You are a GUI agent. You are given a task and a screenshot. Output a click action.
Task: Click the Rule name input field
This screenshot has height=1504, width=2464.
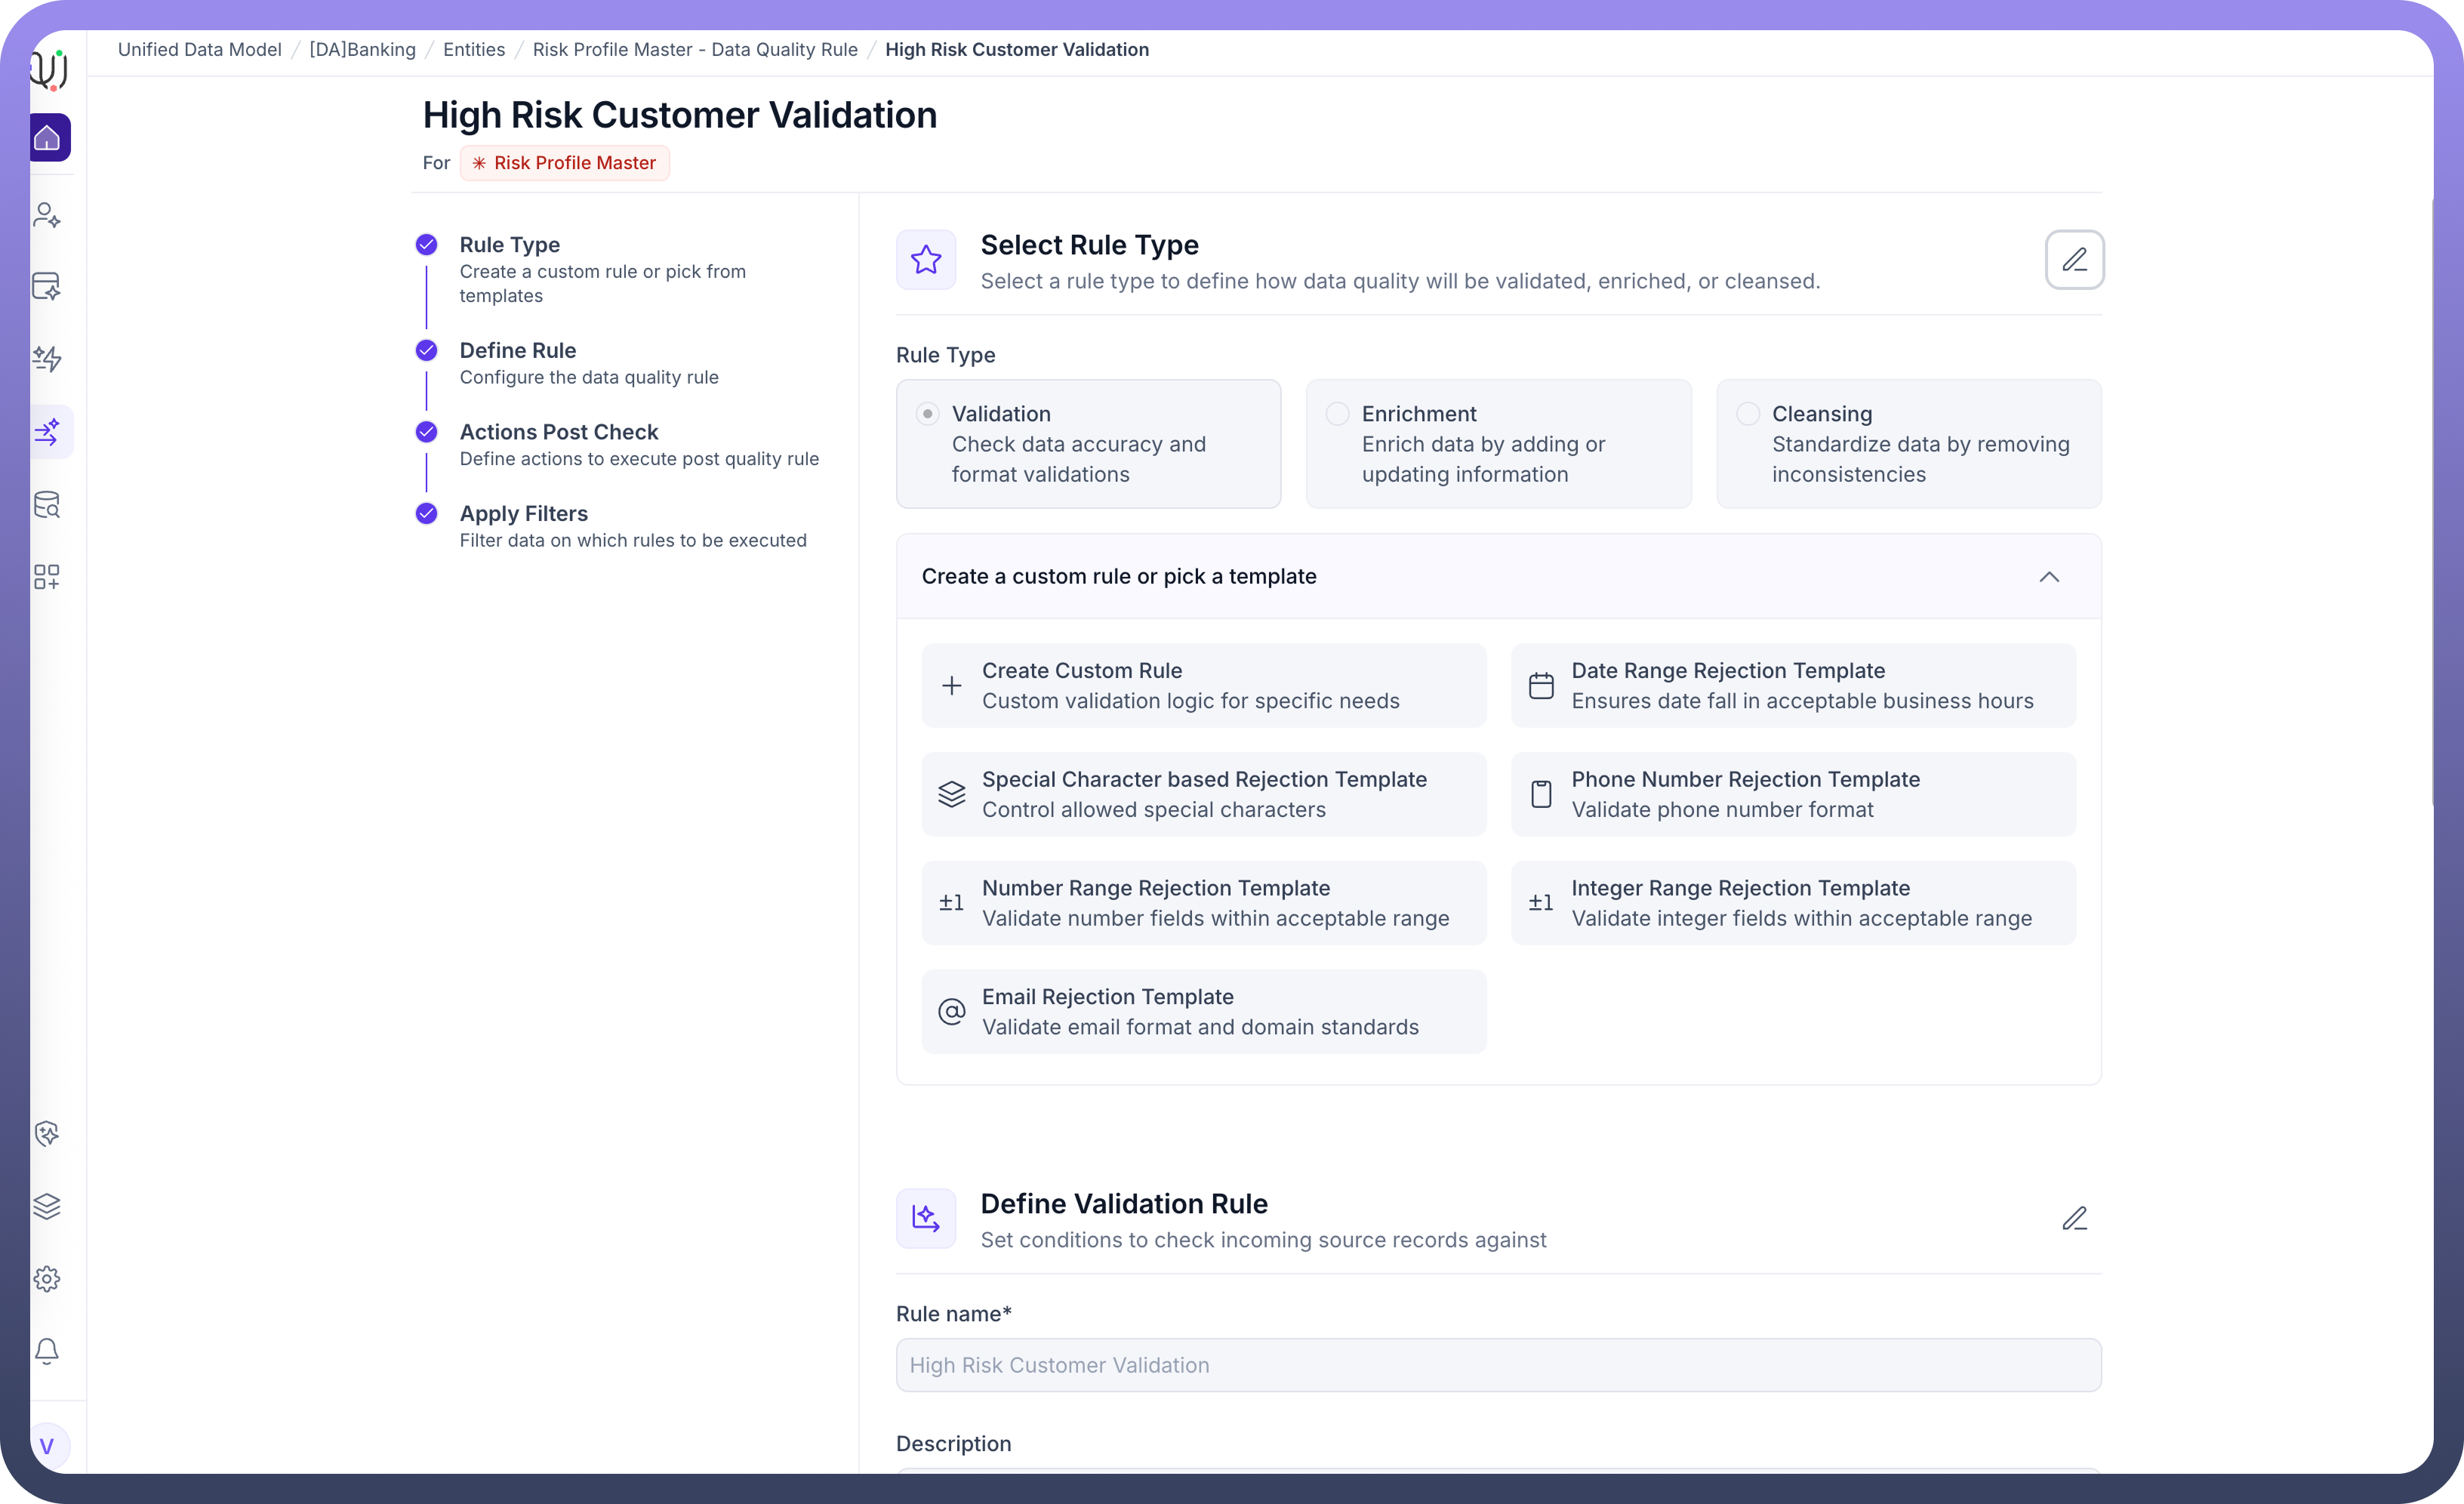click(1498, 1365)
